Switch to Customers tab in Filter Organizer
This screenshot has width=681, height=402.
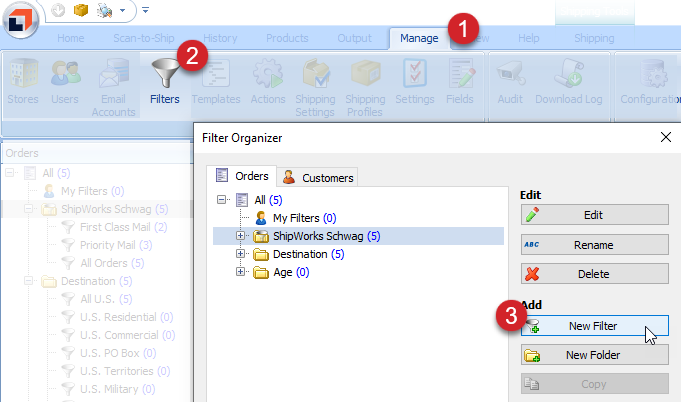pyautogui.click(x=317, y=178)
